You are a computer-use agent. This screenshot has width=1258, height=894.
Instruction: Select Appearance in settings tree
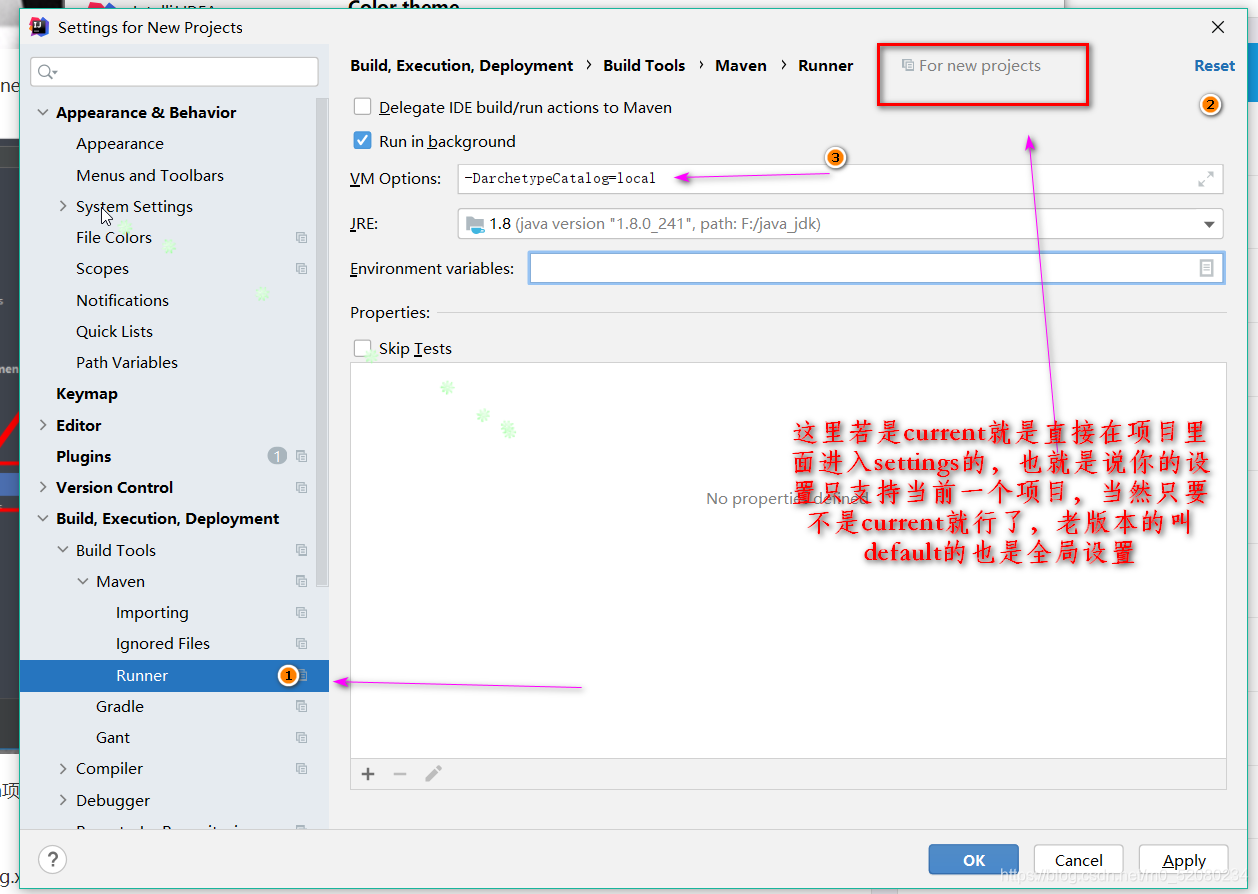click(120, 144)
